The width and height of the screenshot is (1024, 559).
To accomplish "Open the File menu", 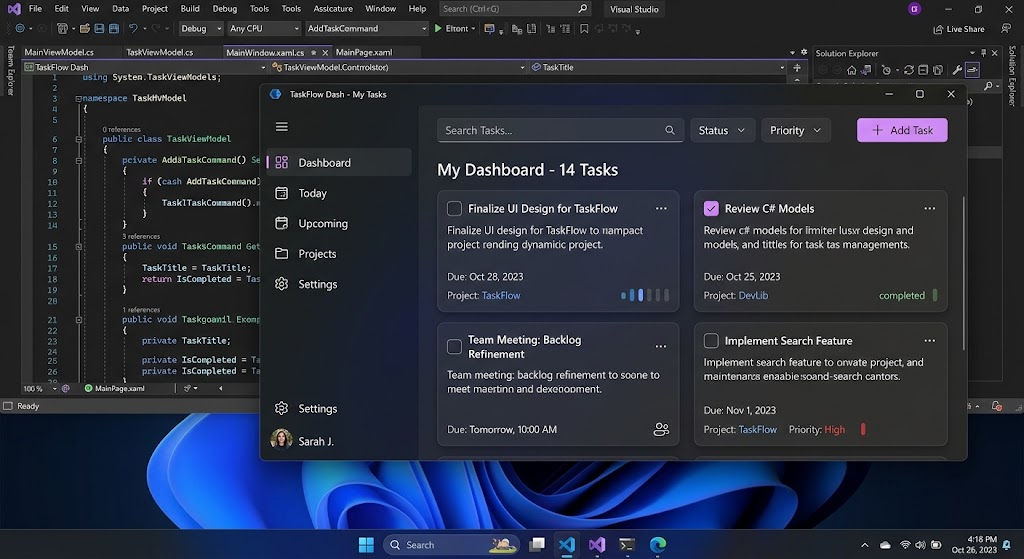I will 35,9.
